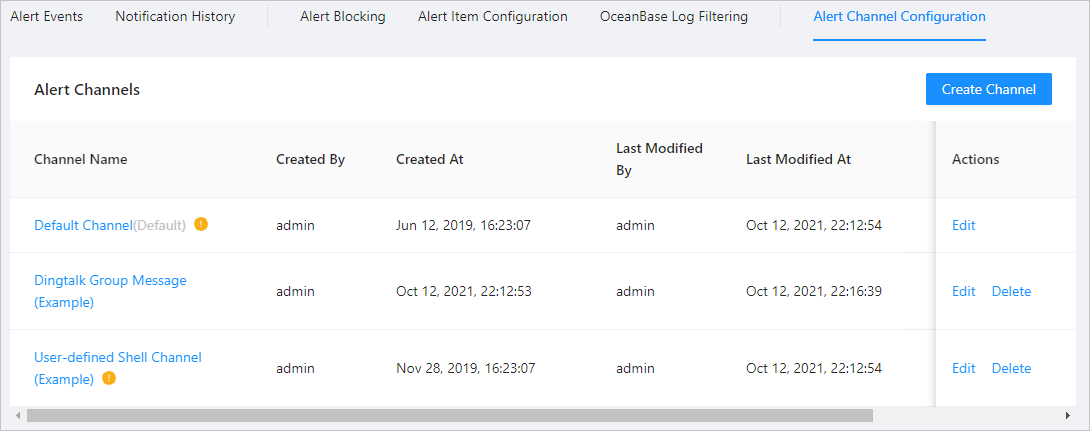1090x431 pixels.
Task: Edit the Dingtalk Group Message channel
Action: tap(963, 291)
